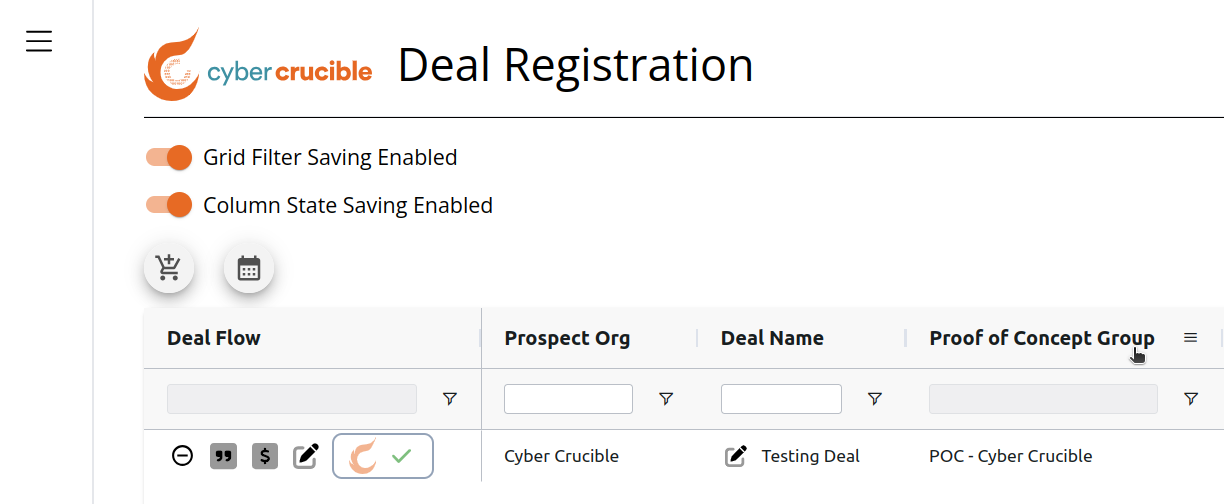Viewport: 1224px width, 504px height.
Task: Click the Deal Name filter text box
Action: tap(781, 399)
